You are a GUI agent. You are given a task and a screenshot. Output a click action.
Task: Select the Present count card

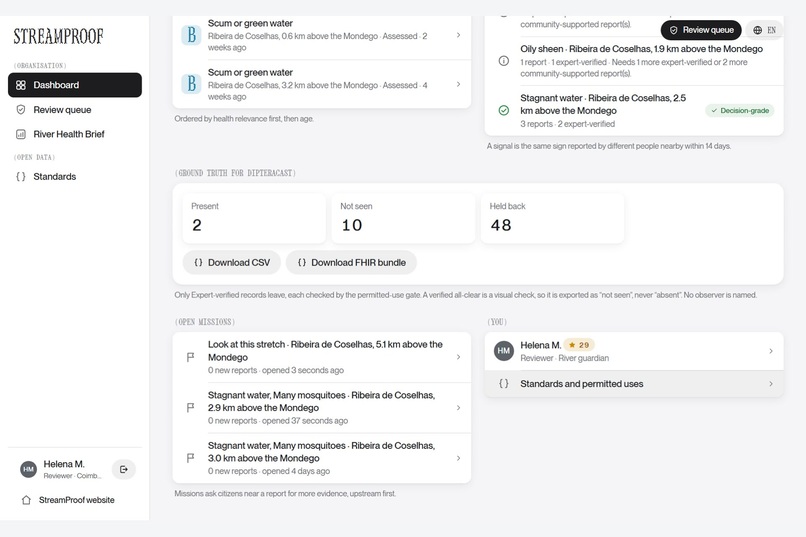point(254,218)
